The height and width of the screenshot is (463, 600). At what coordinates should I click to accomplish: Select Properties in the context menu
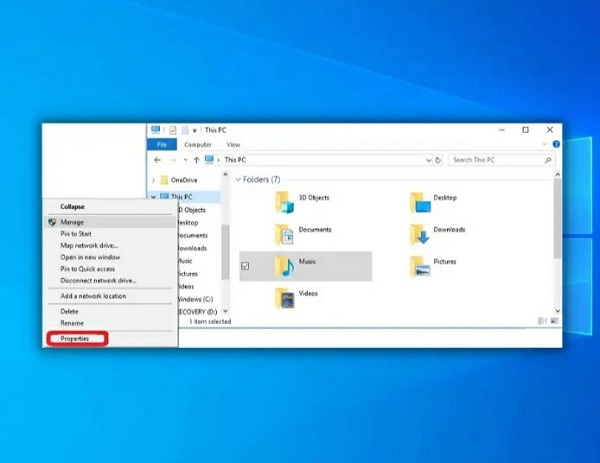click(x=77, y=339)
